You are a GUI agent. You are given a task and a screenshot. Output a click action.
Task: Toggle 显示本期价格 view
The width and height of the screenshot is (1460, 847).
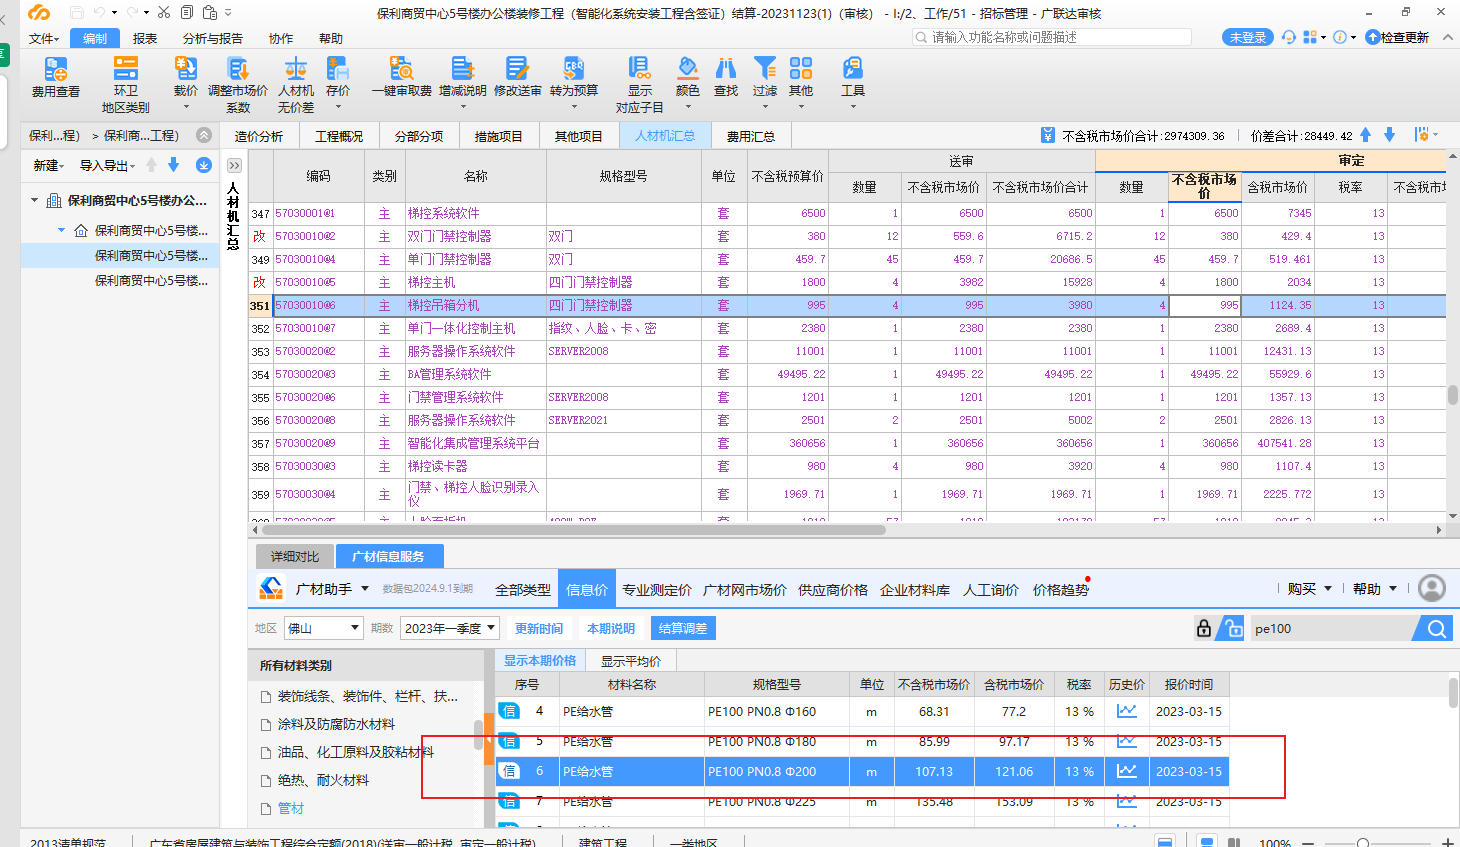[540, 661]
